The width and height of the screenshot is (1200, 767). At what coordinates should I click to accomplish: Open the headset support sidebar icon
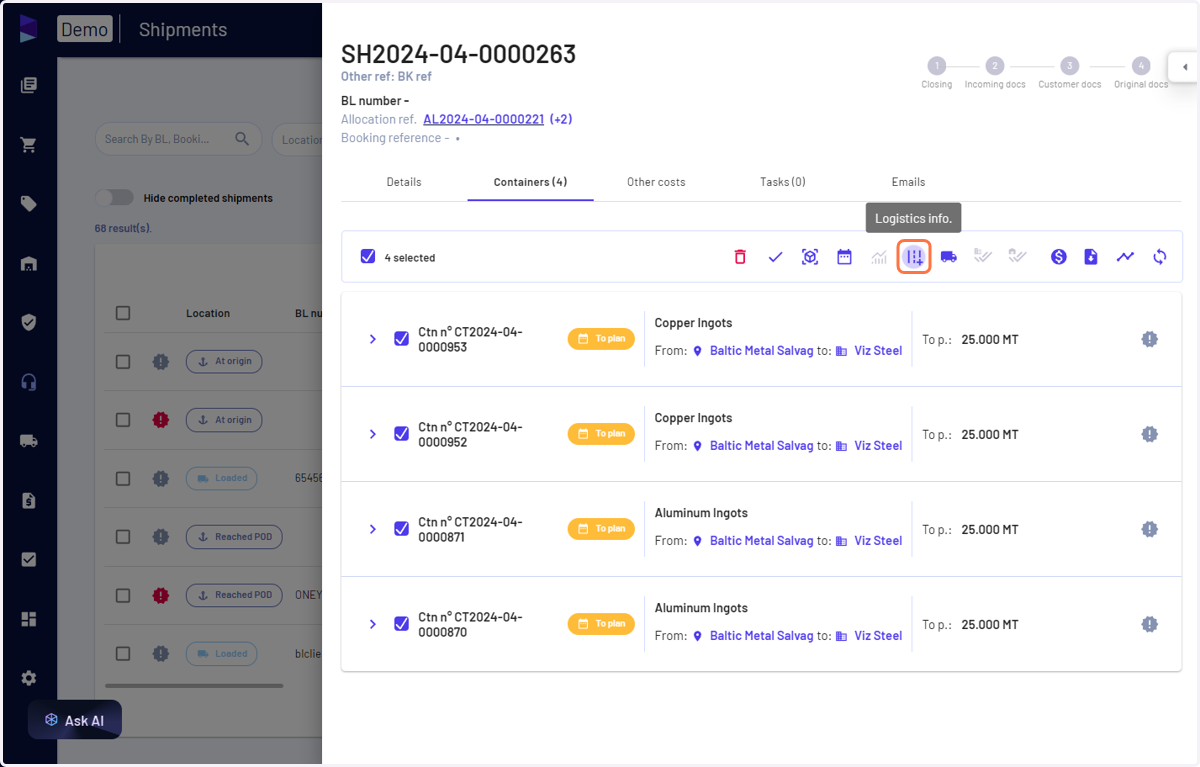click(29, 382)
